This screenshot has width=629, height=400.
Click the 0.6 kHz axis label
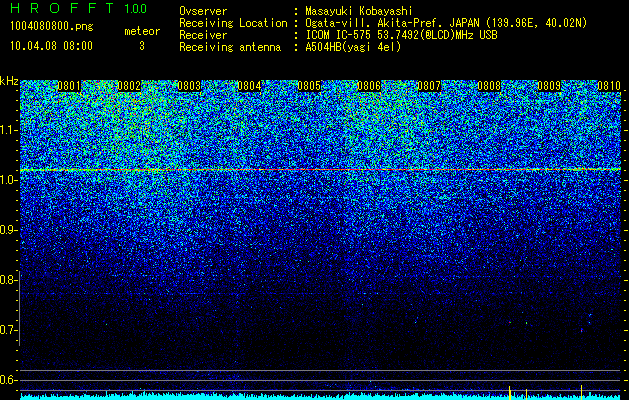pyautogui.click(x=7, y=380)
